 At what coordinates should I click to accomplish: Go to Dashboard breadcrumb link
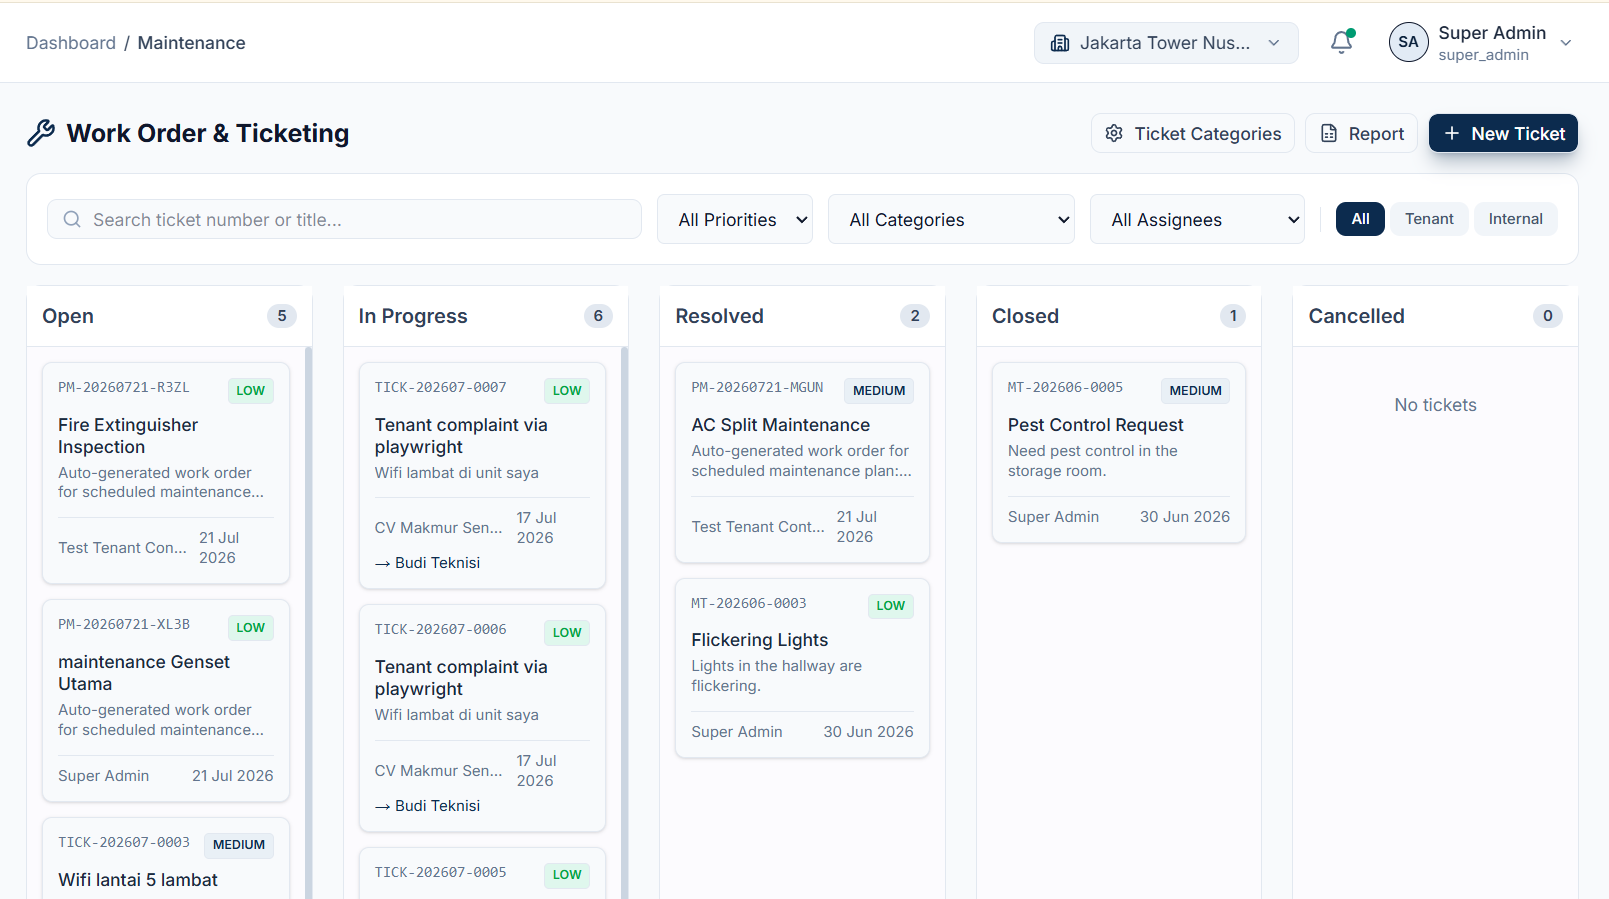point(71,43)
